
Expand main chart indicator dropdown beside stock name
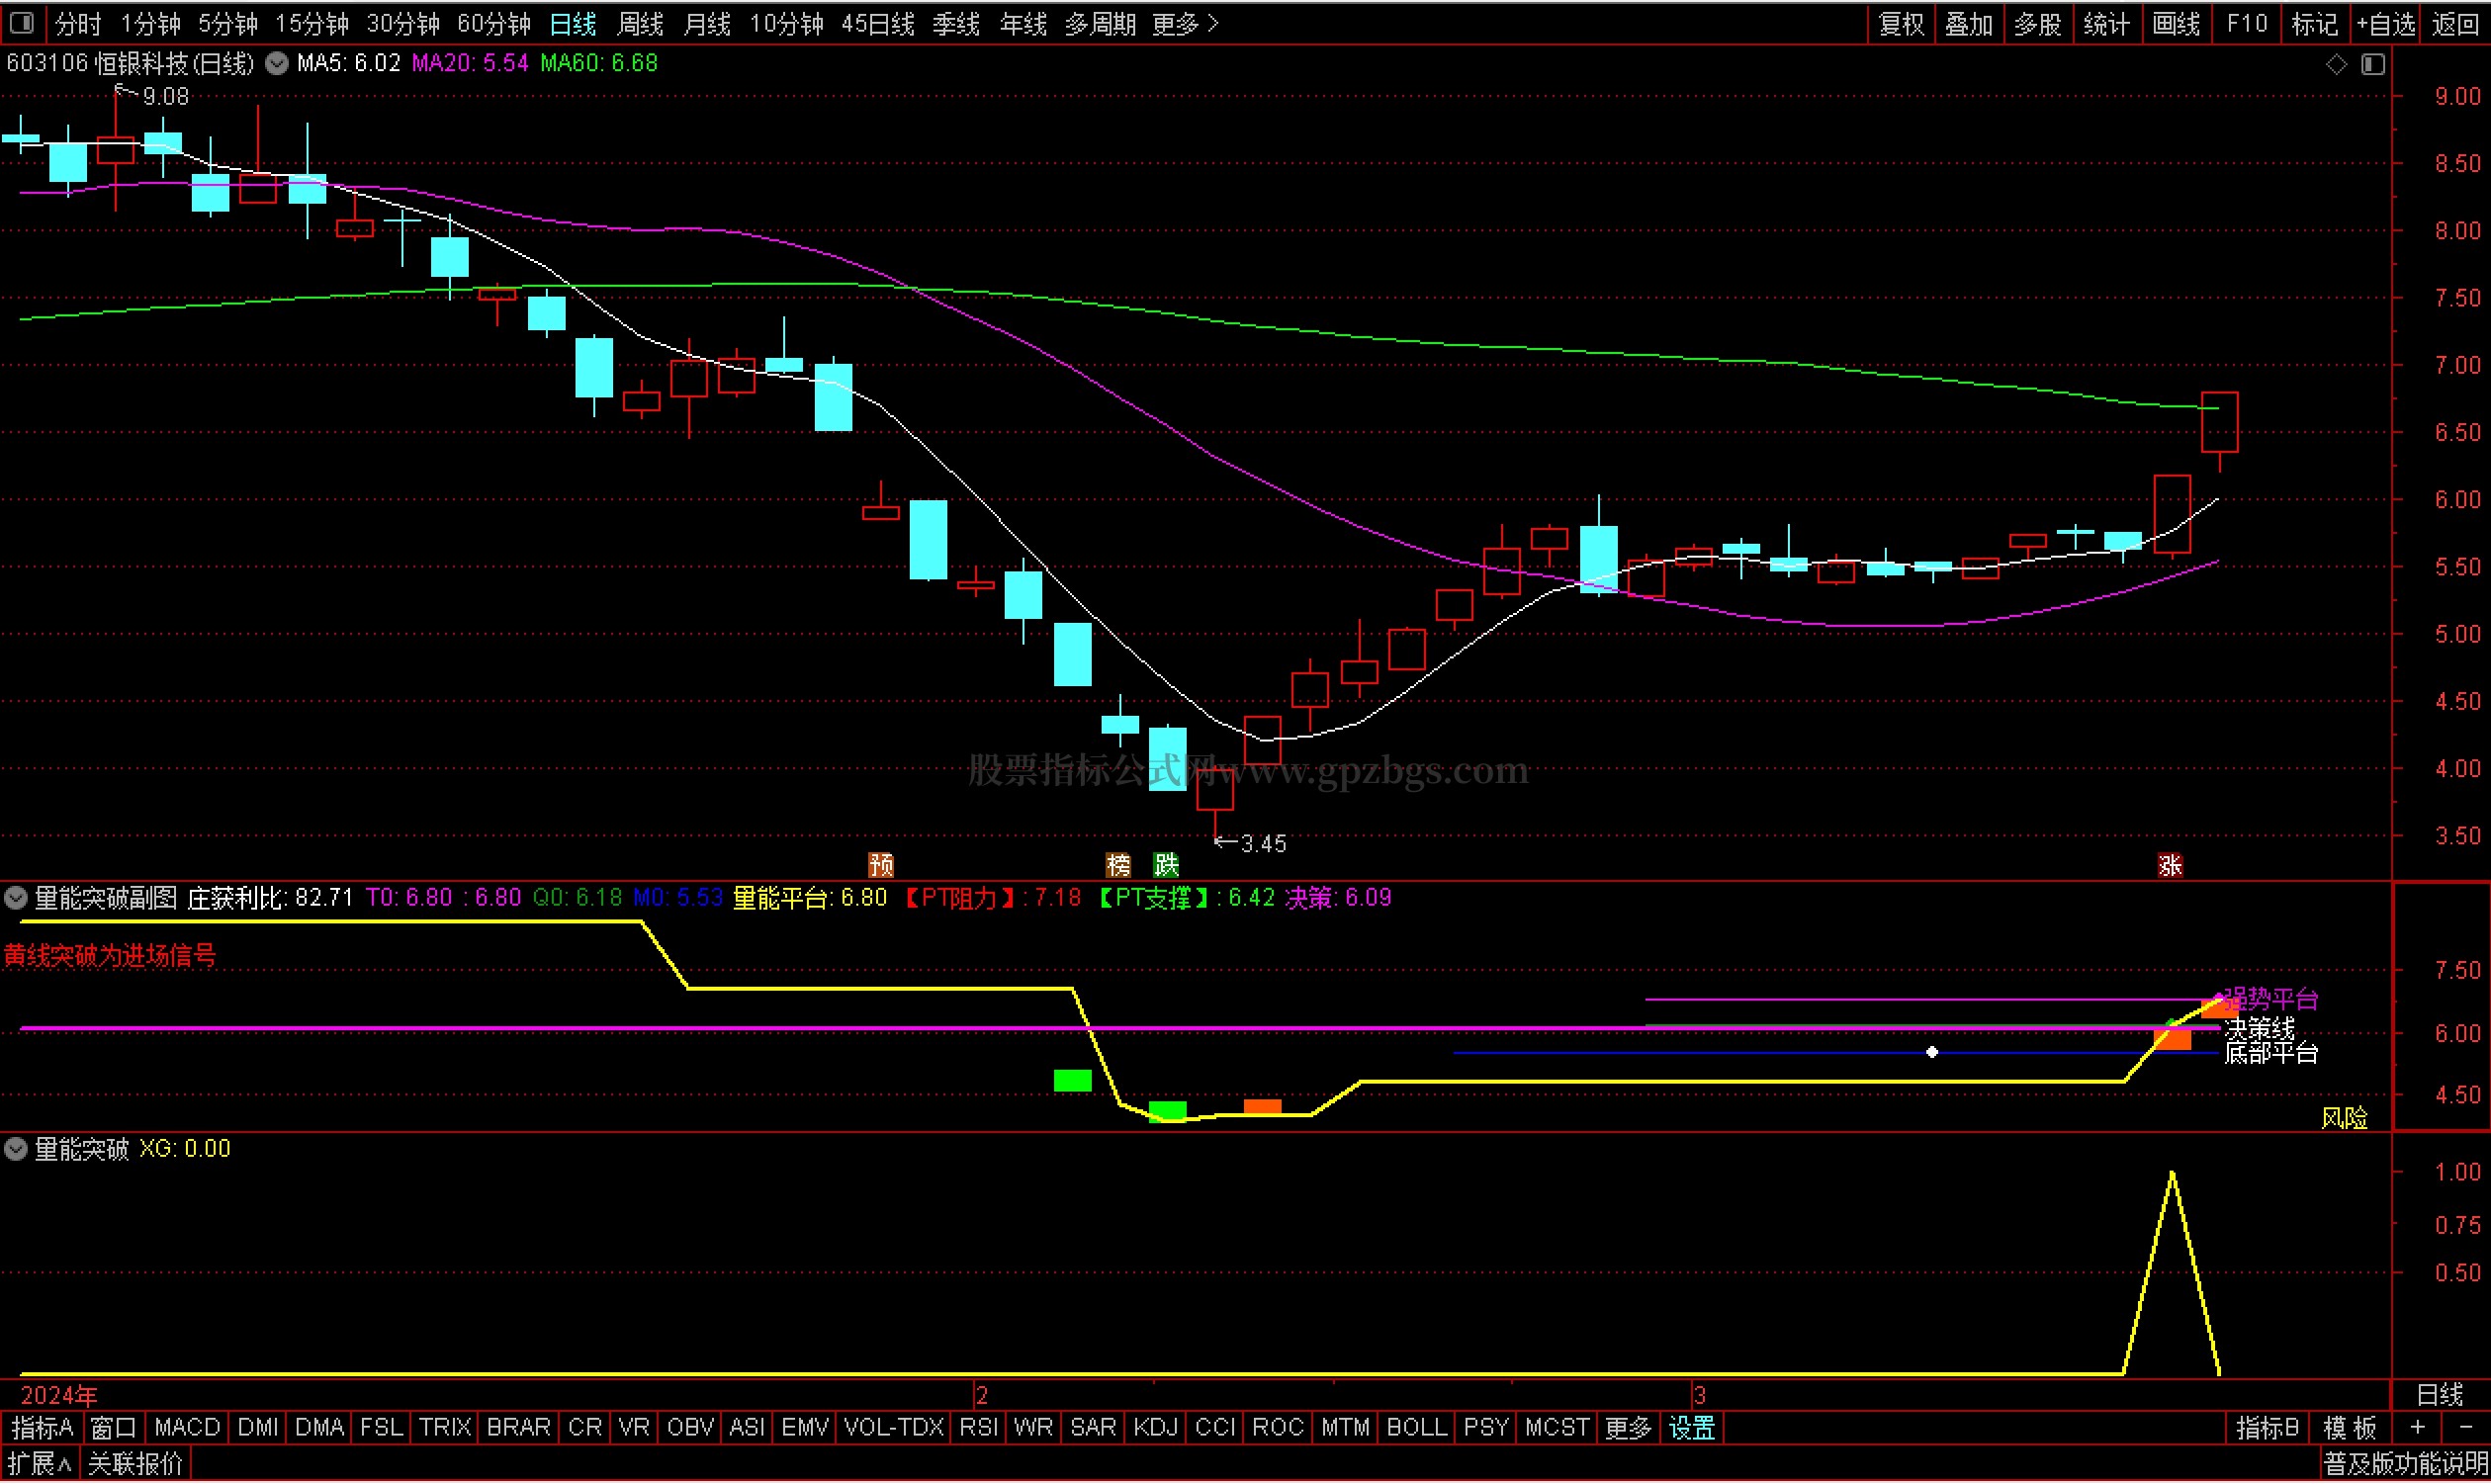[277, 63]
